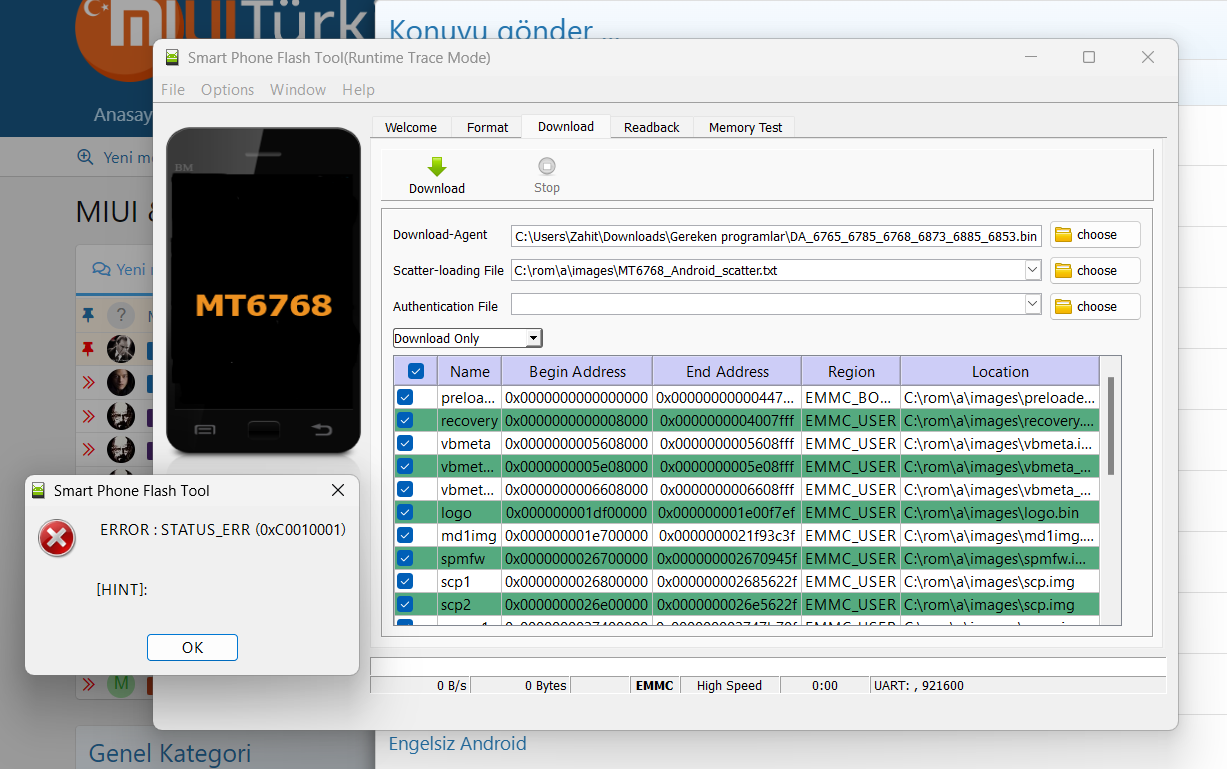Uncheck the preloader row checkbox
The image size is (1227, 769).
coord(405,397)
